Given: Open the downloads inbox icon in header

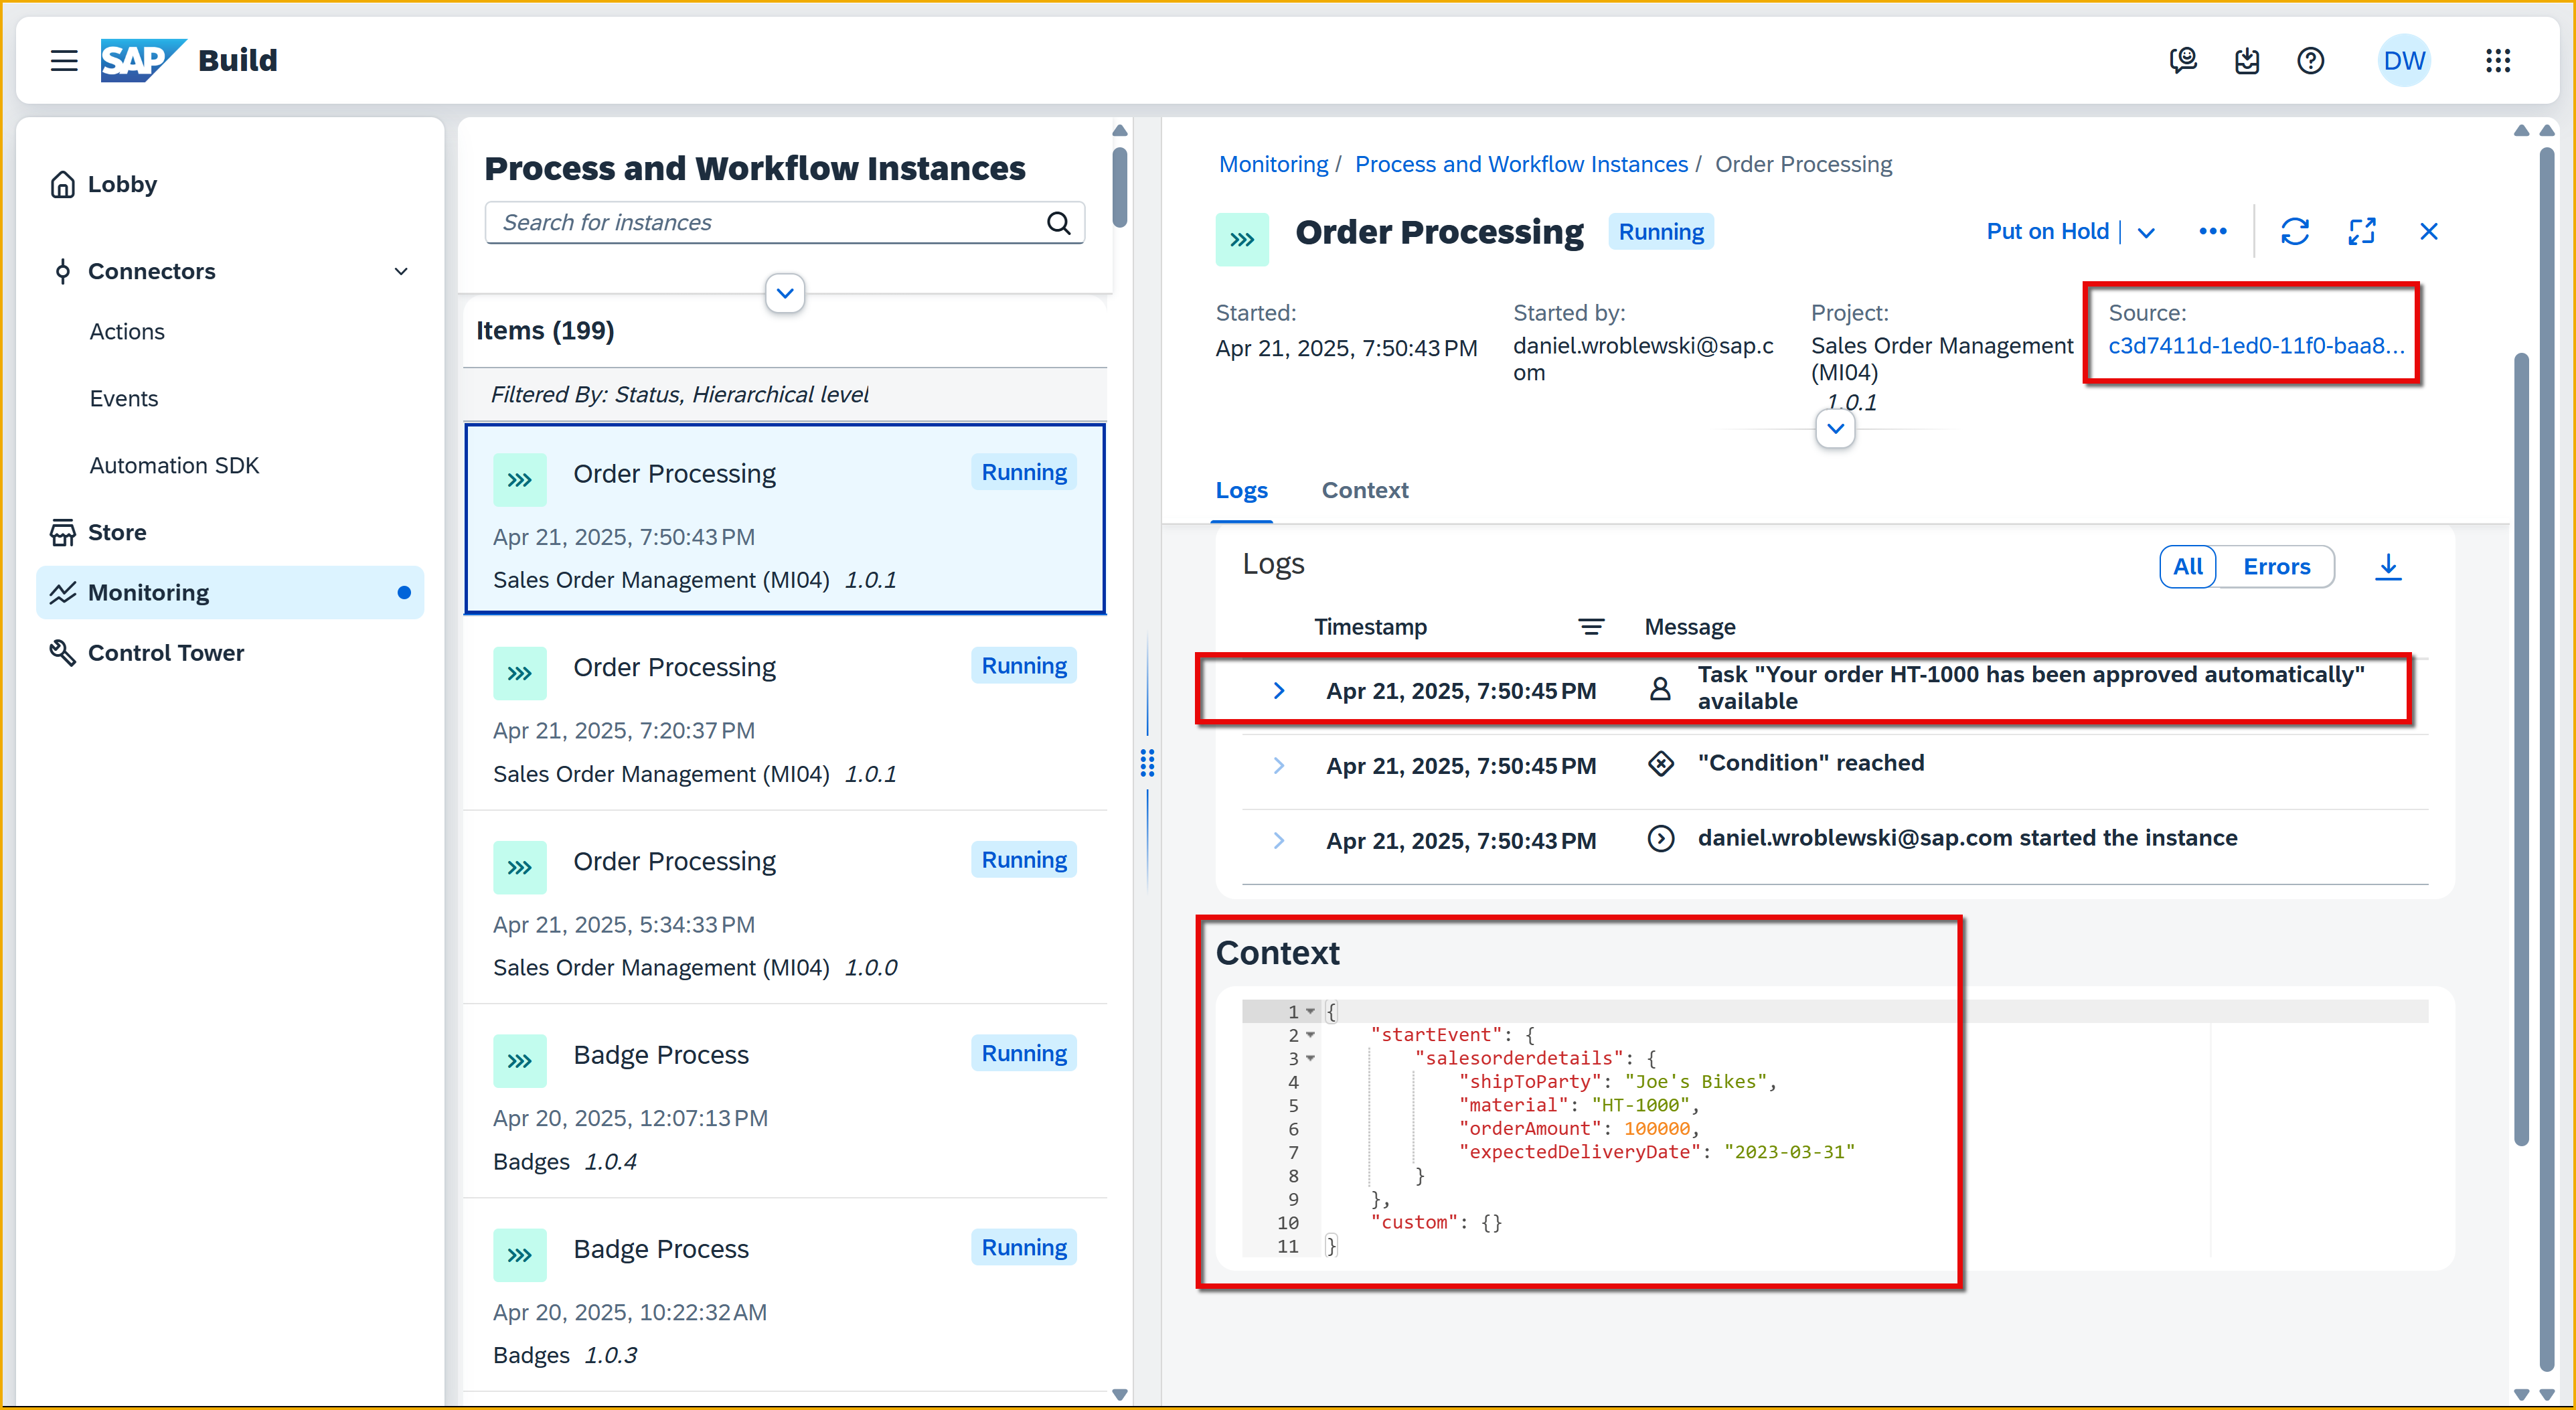Looking at the screenshot, I should click(2247, 60).
